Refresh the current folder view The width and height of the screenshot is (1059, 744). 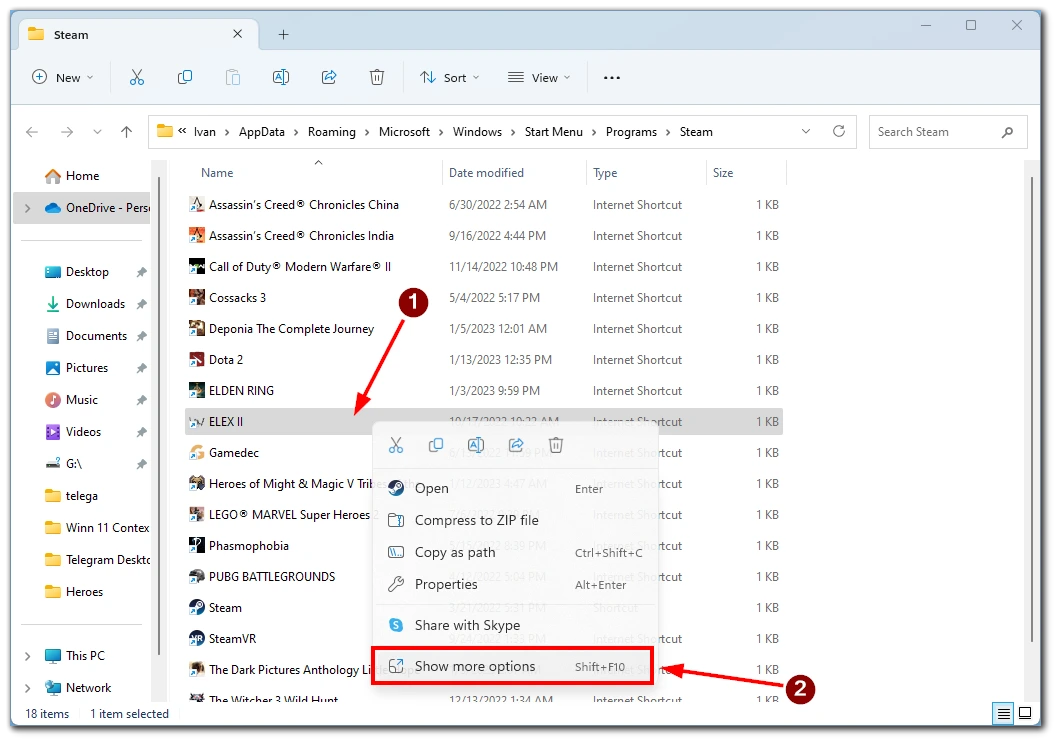[839, 131]
